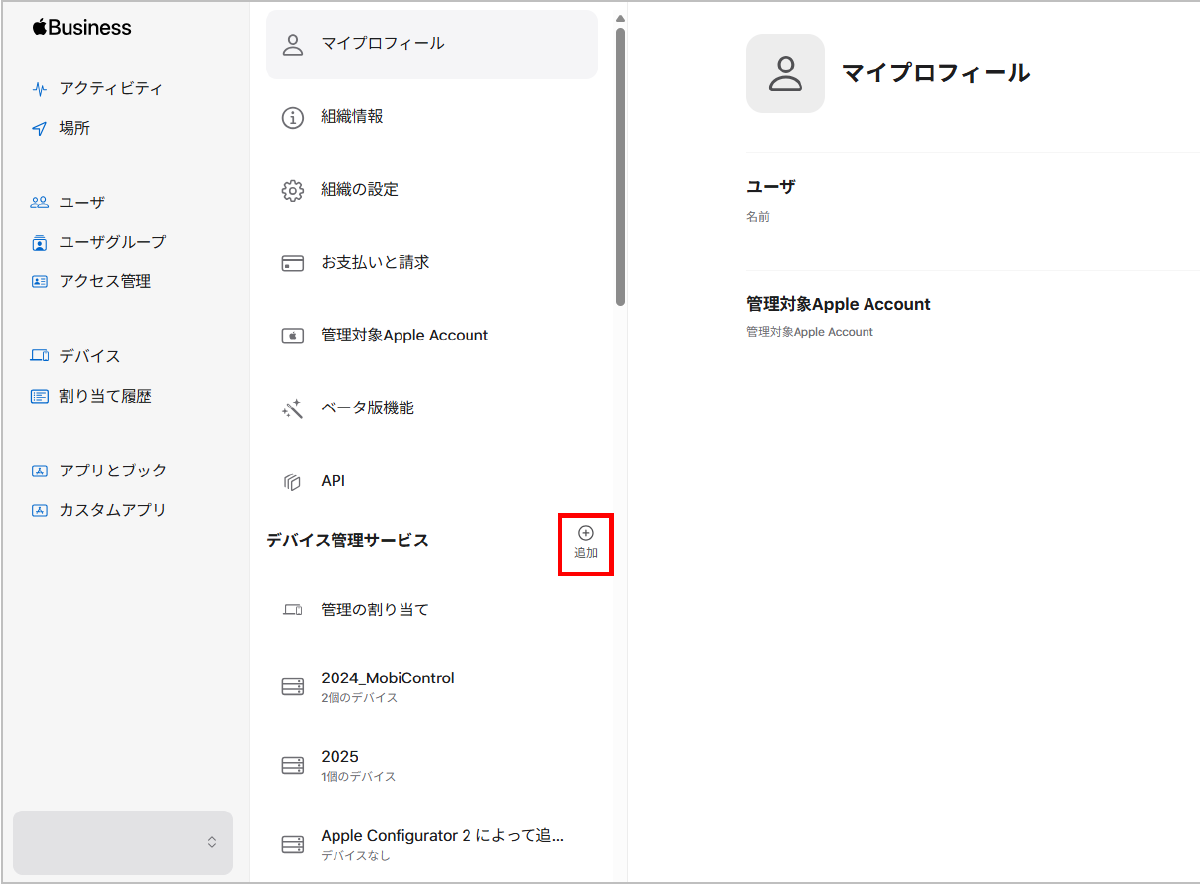The height and width of the screenshot is (884, 1200).
Task: Click the Apple Business logo
Action: click(x=82, y=28)
